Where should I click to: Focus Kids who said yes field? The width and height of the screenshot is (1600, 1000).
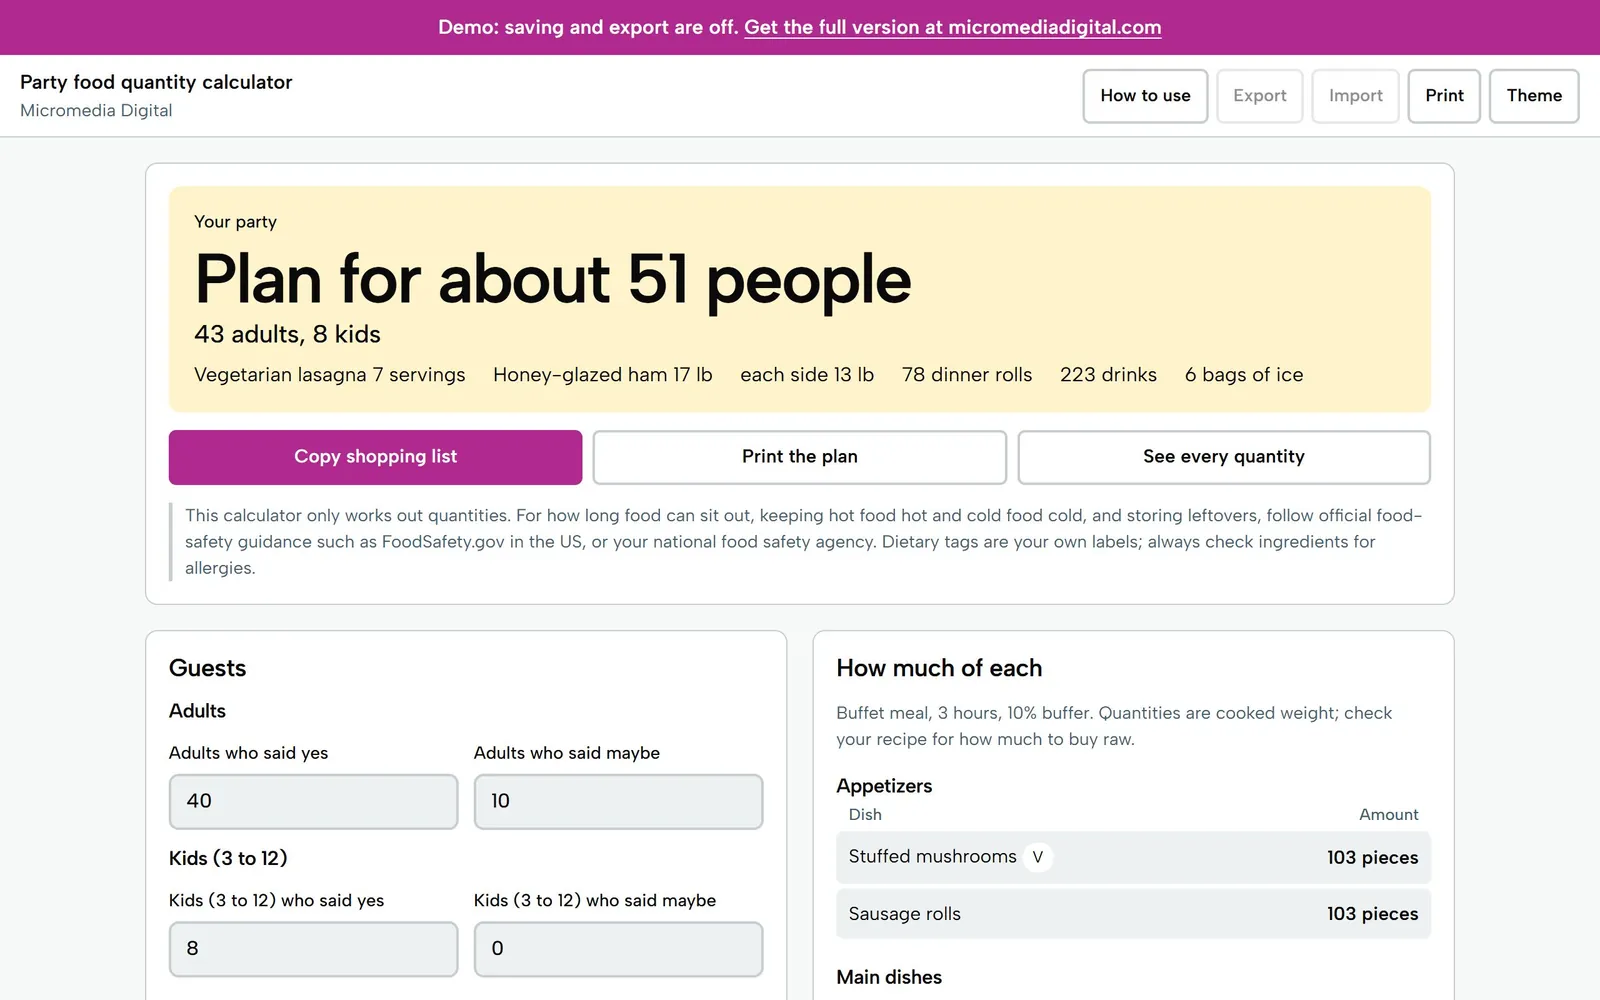(x=313, y=949)
